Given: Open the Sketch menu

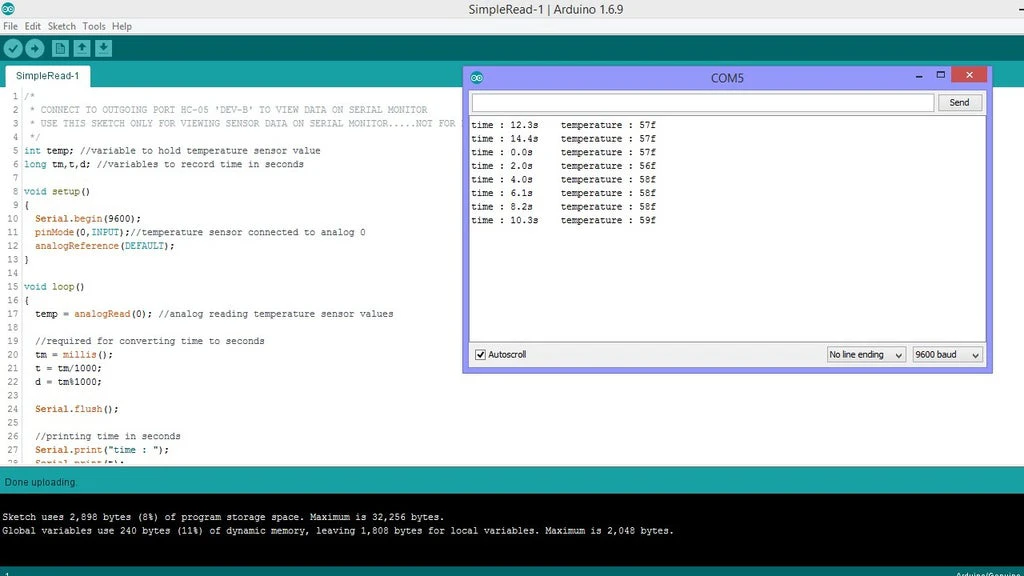Looking at the screenshot, I should point(62,26).
